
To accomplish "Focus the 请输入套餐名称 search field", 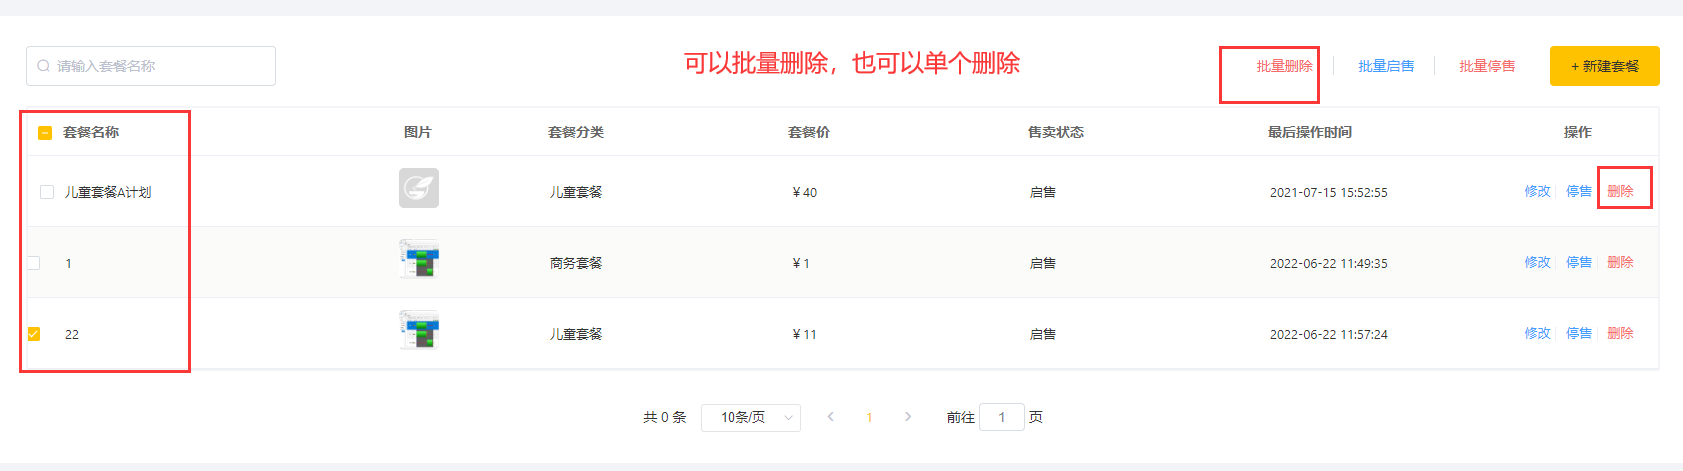I will 151,66.
